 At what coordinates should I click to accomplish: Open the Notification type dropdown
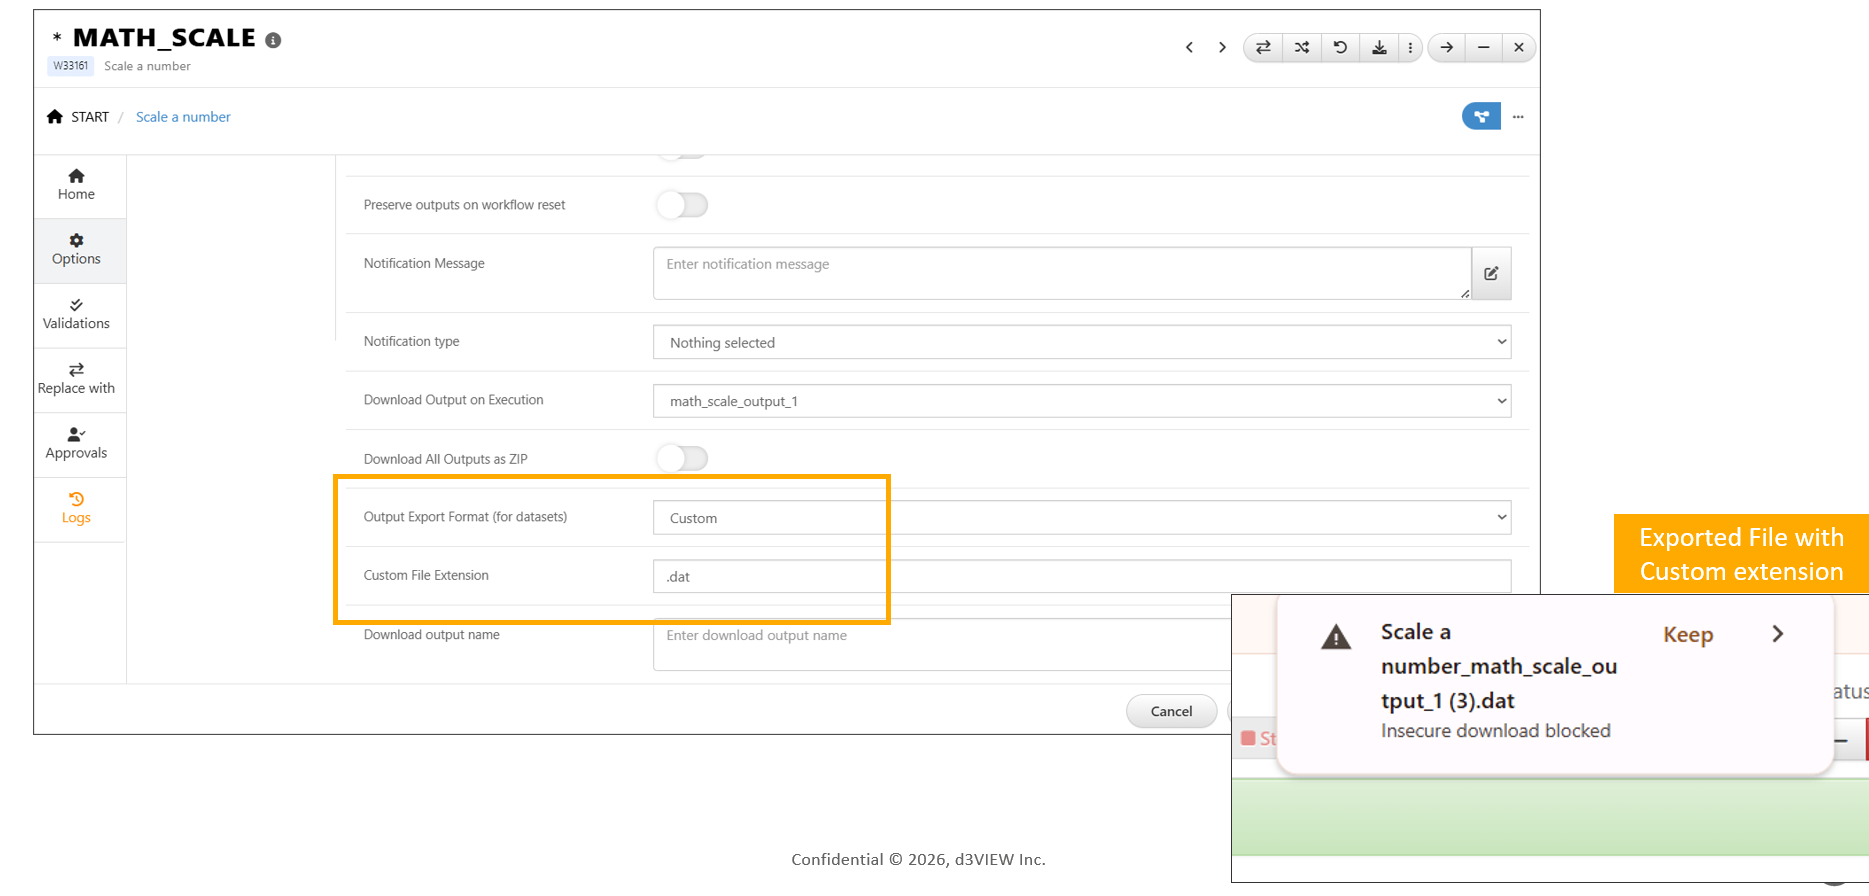click(1081, 342)
